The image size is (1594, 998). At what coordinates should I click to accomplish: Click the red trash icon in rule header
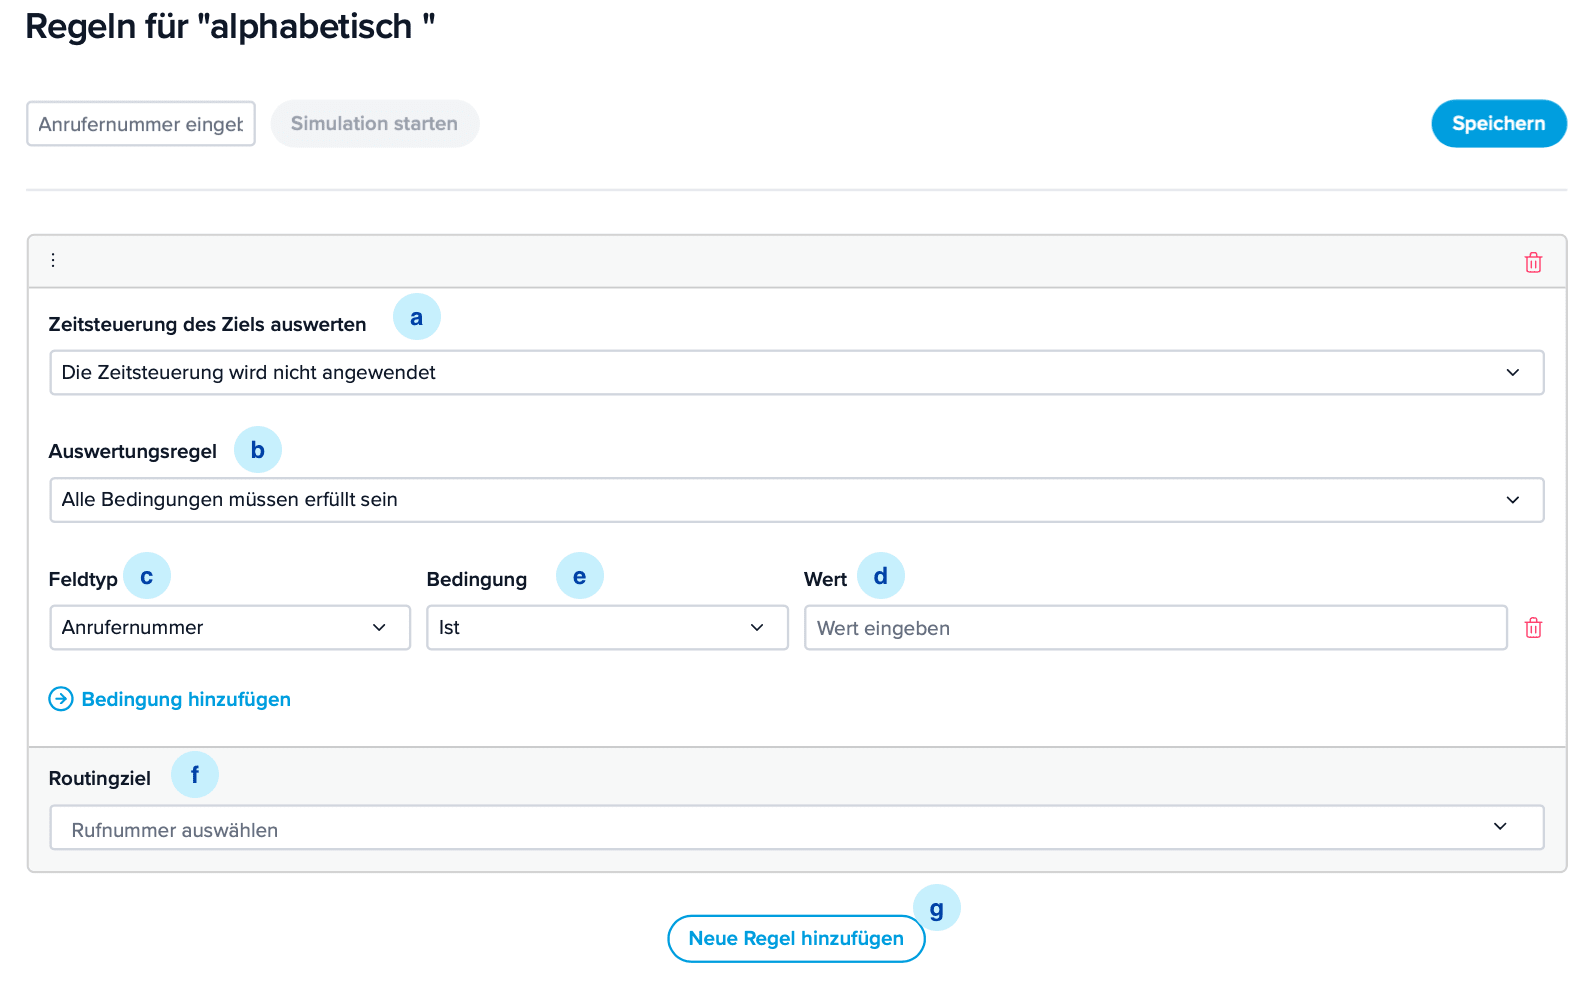(1533, 263)
